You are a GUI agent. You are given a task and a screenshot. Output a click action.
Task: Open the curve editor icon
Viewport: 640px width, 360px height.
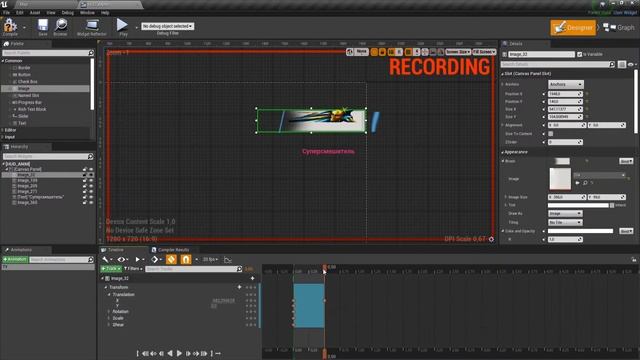[228, 260]
